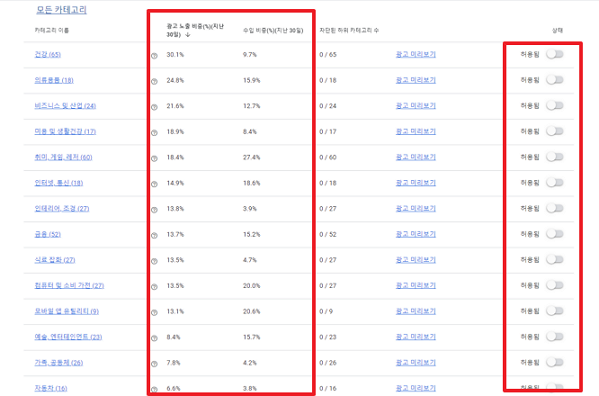Image resolution: width=599 pixels, height=396 pixels.
Task: Toggle the 가족, 공동체 status switch
Action: click(555, 362)
